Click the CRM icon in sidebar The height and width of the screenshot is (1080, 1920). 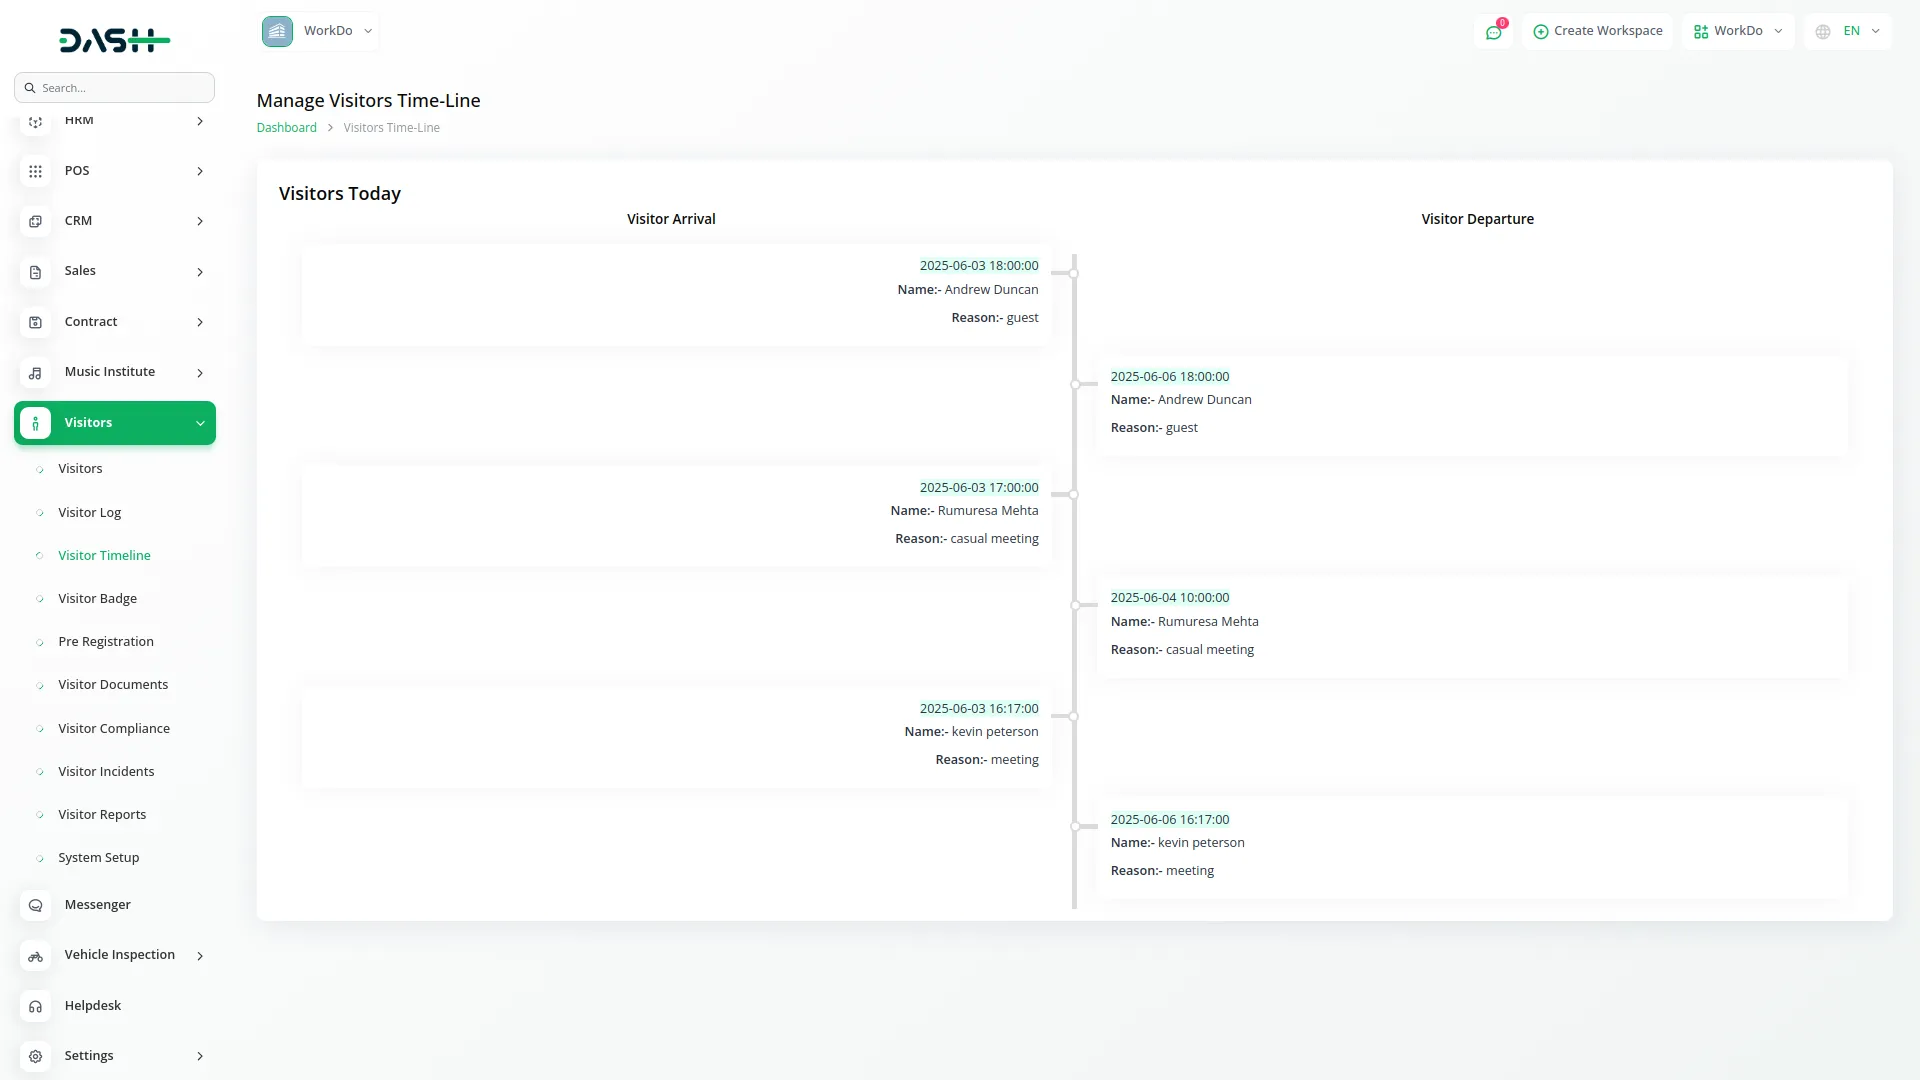pyautogui.click(x=35, y=221)
